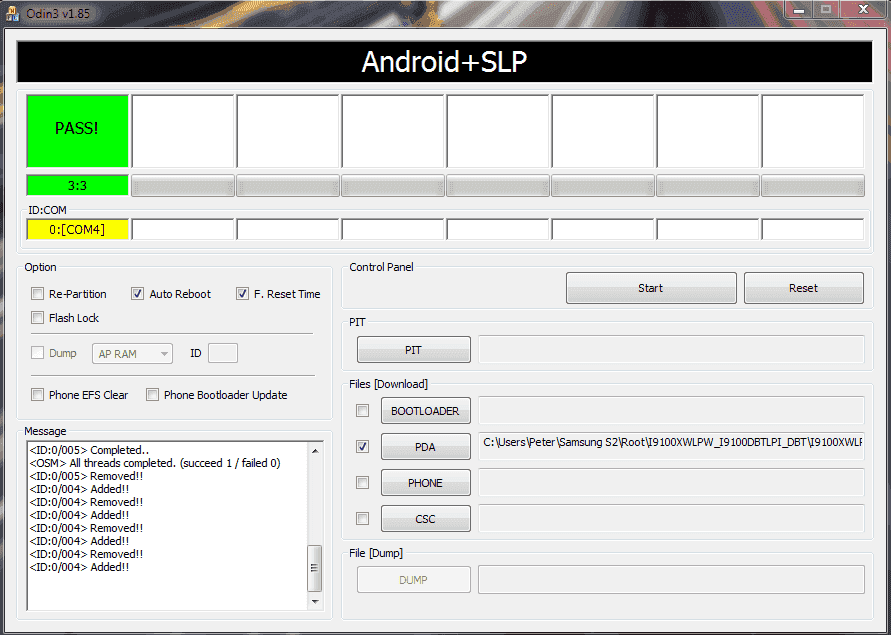This screenshot has height=635, width=891.
Task: Click the empty PIT path field
Action: pyautogui.click(x=671, y=349)
